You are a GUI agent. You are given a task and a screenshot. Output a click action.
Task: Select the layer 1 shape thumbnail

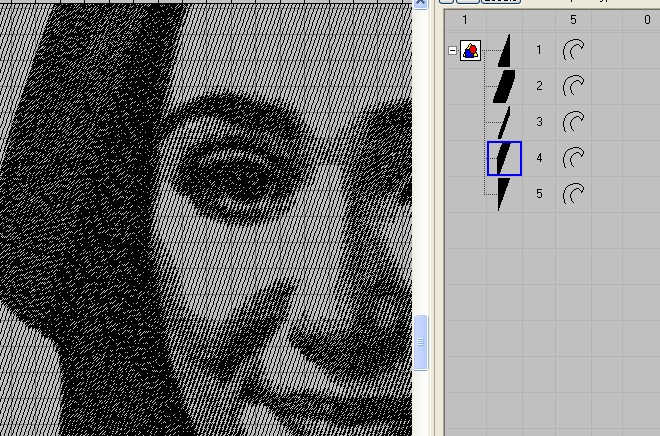(504, 51)
